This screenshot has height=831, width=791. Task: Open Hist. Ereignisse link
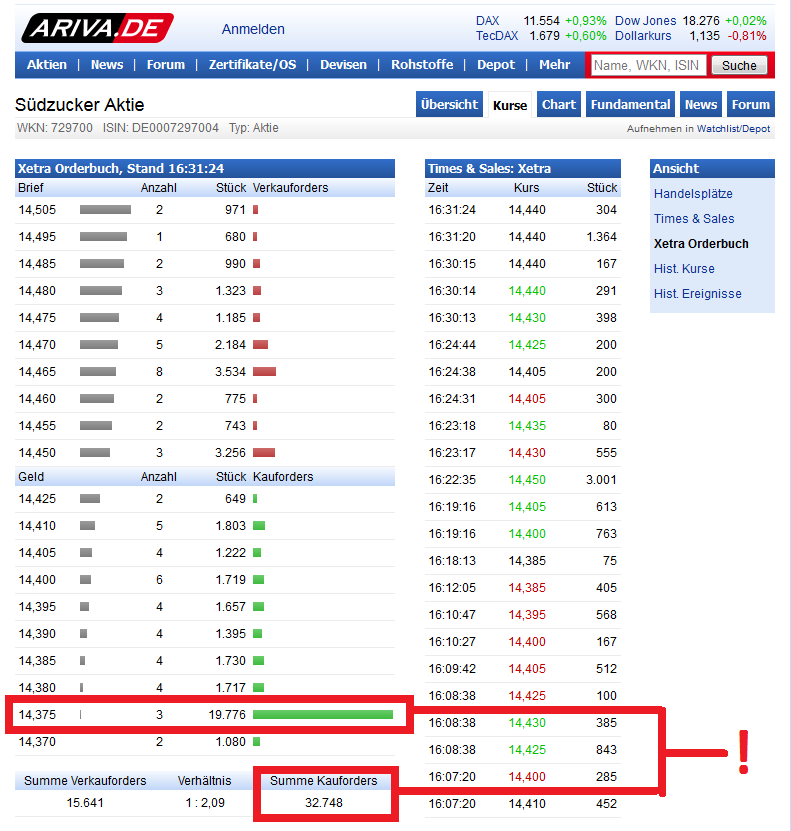pyautogui.click(x=697, y=294)
